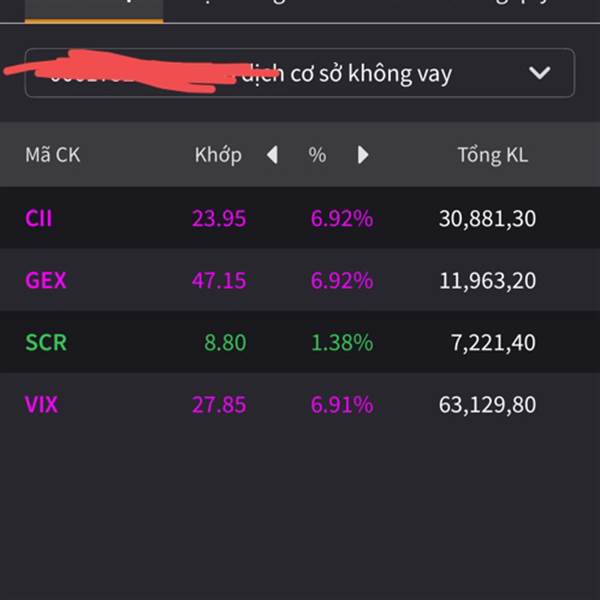This screenshot has height=600, width=600.
Task: Click the VIX 6.91% change value
Action: click(341, 404)
